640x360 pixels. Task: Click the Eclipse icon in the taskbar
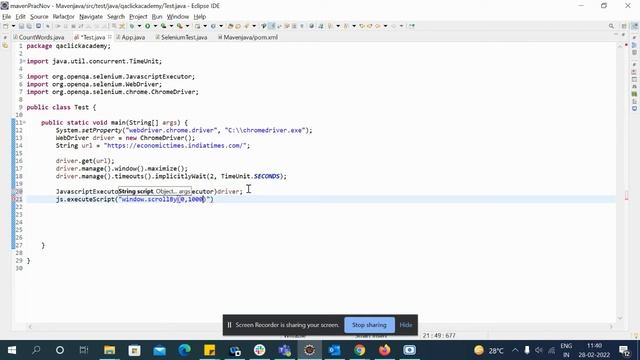point(309,350)
